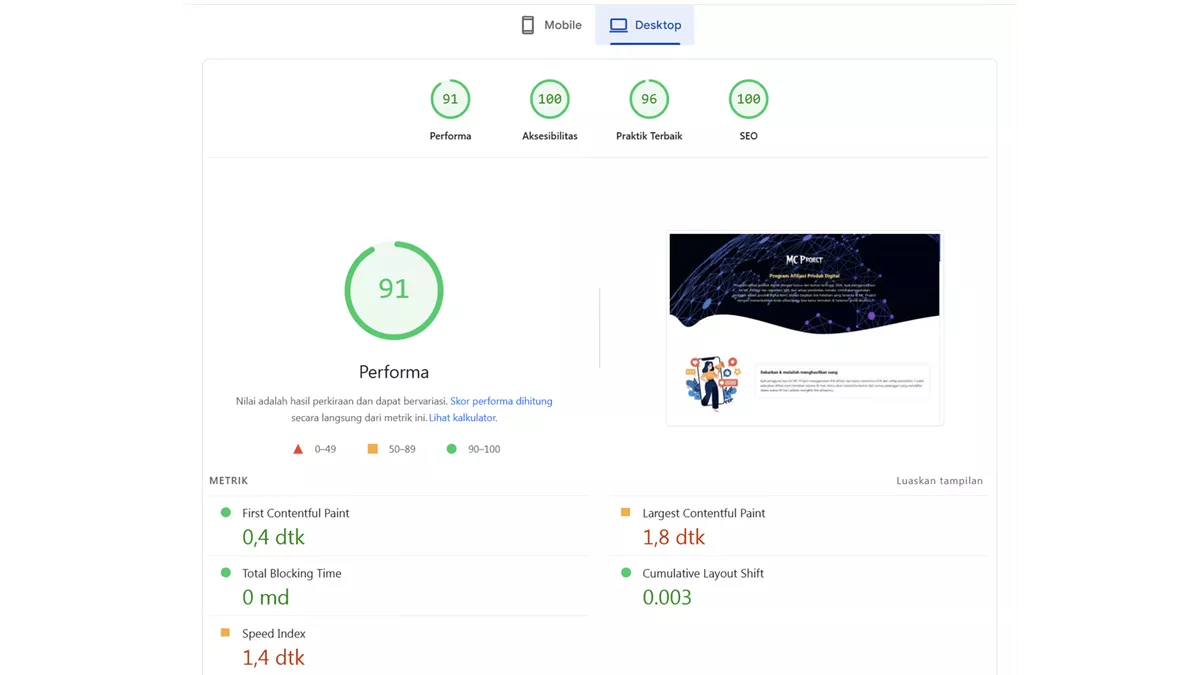Click the Praktik Terbaik gauge showing 96
The image size is (1200, 675).
[x=648, y=98]
